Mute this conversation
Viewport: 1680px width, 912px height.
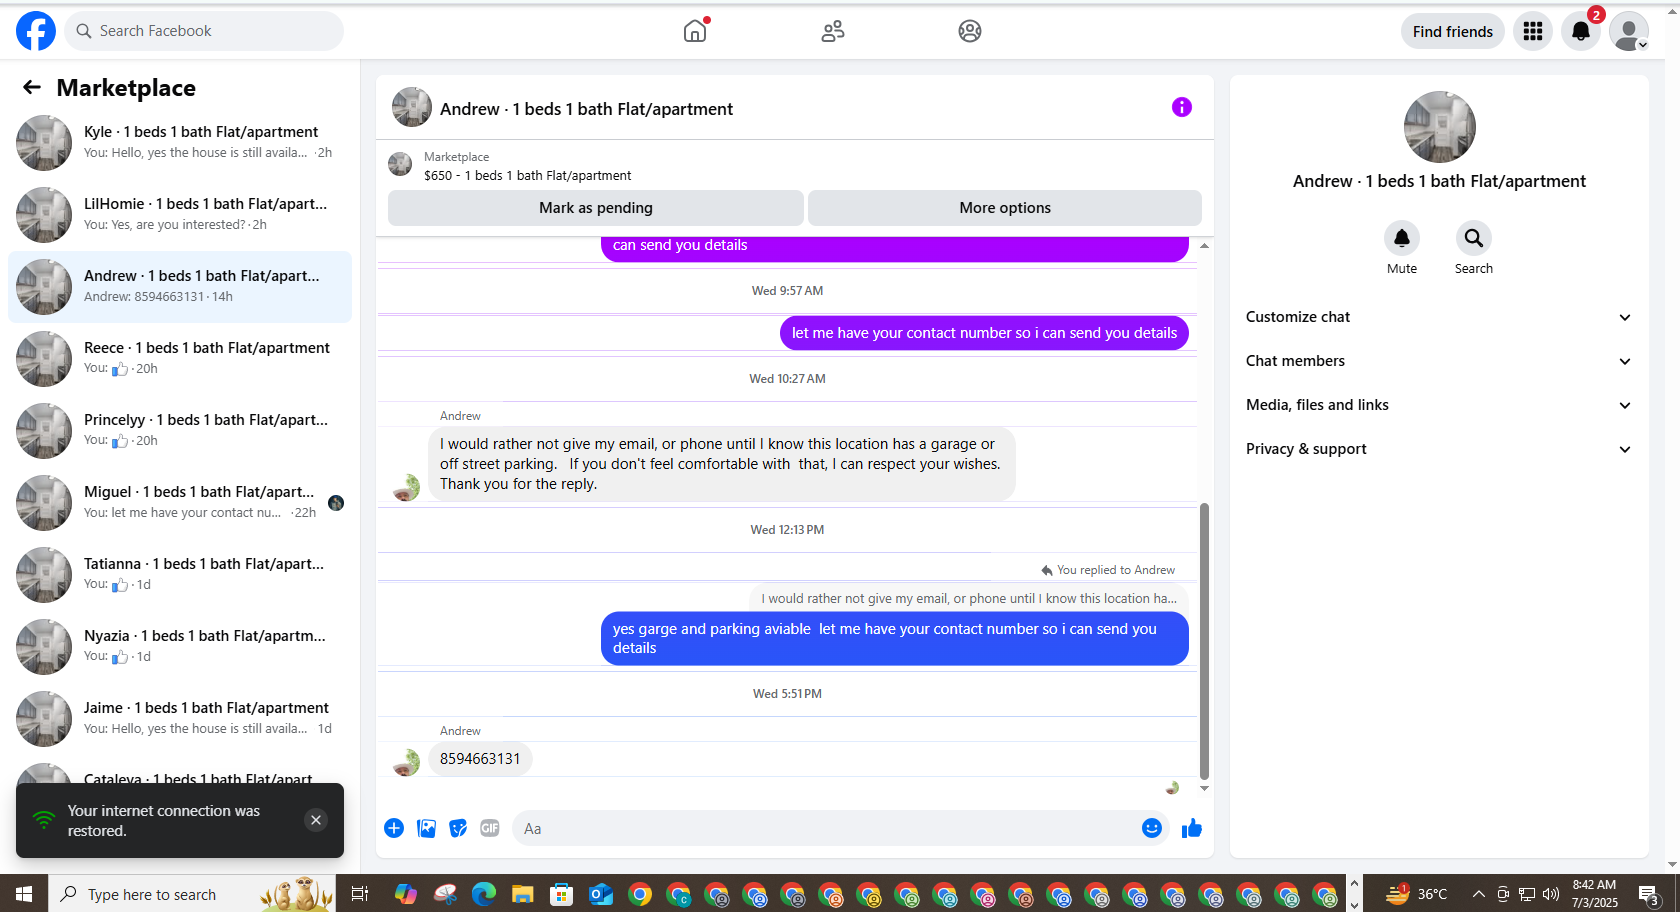[x=1402, y=238]
